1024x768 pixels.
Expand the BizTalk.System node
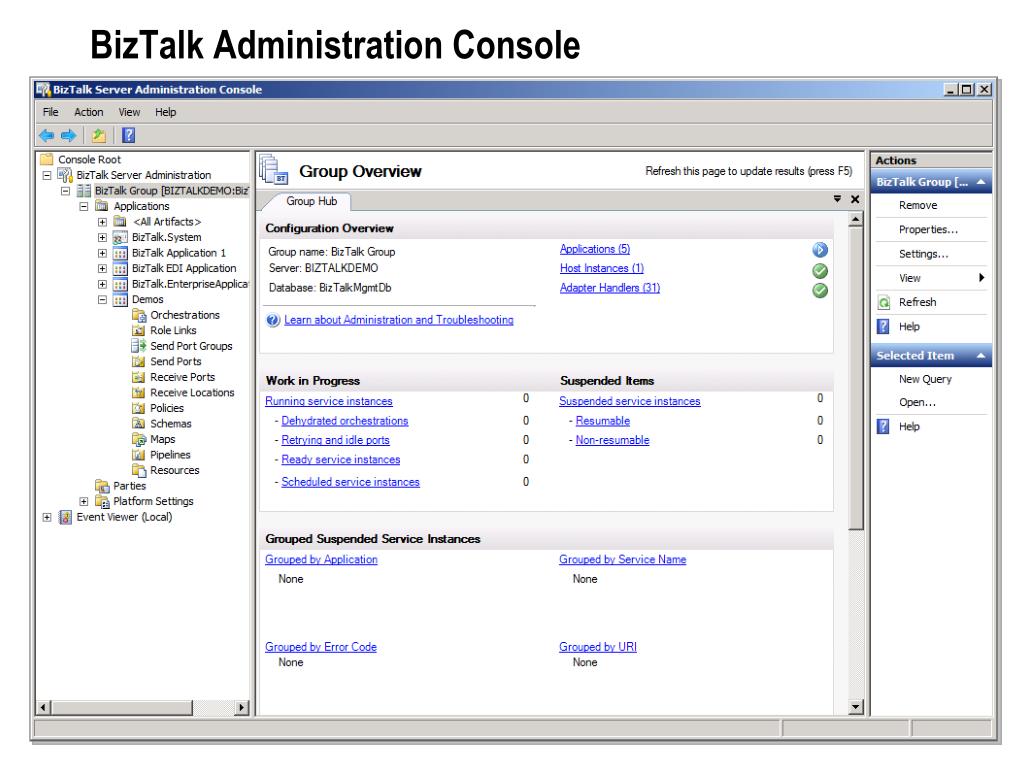pyautogui.click(x=103, y=238)
